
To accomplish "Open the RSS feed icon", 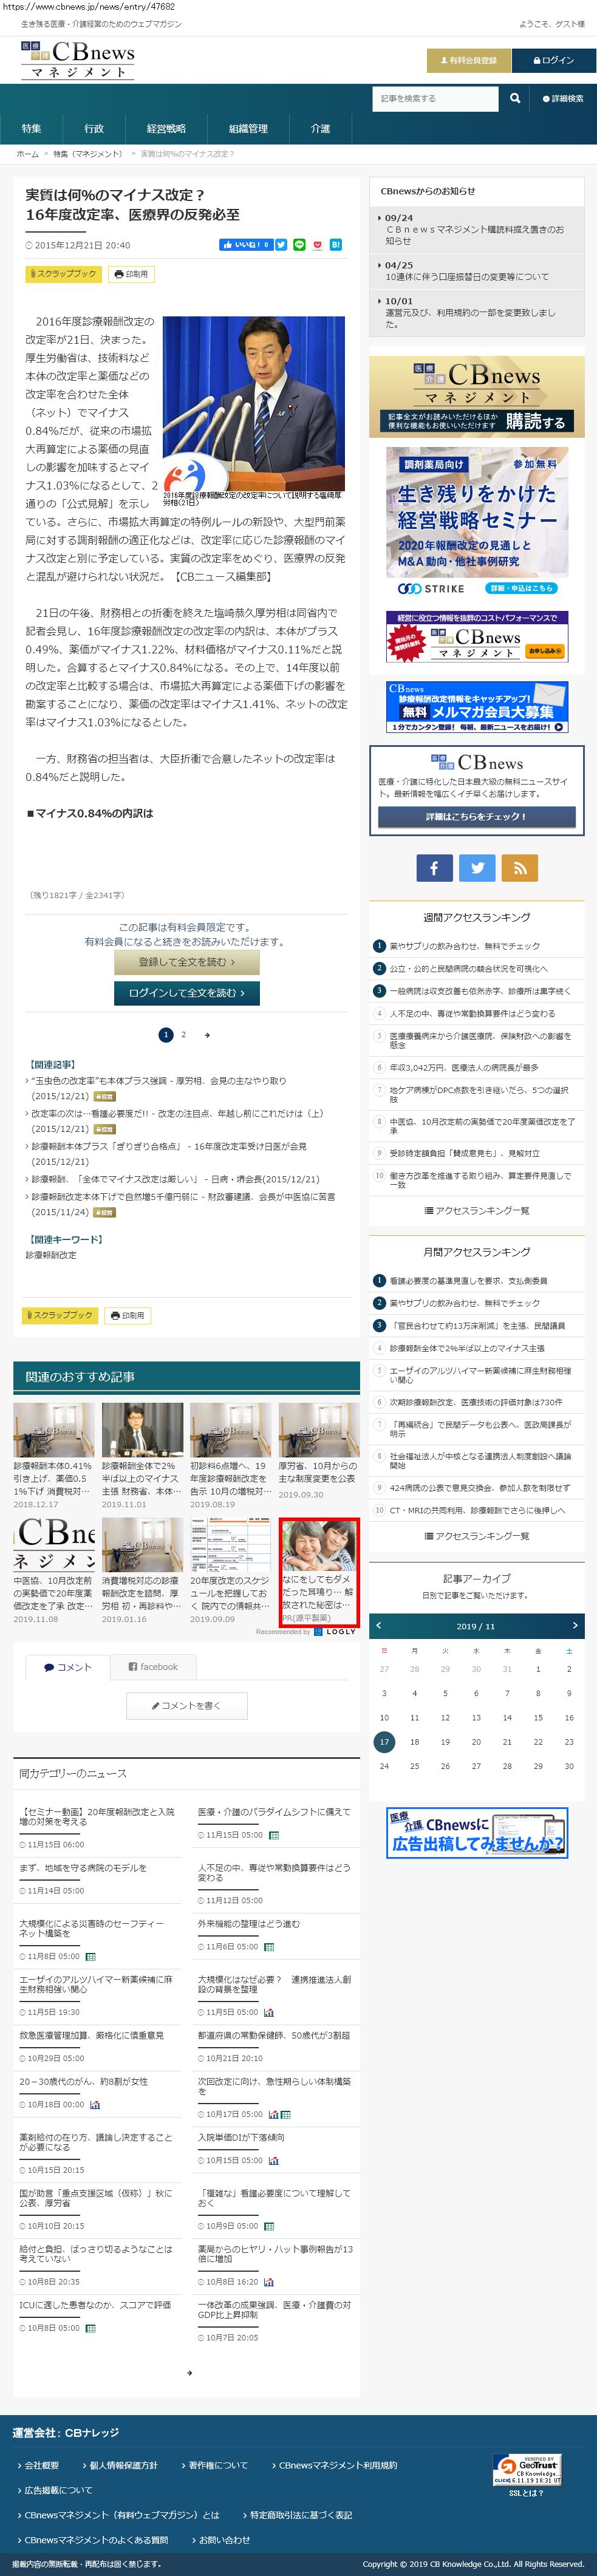I will click(520, 868).
